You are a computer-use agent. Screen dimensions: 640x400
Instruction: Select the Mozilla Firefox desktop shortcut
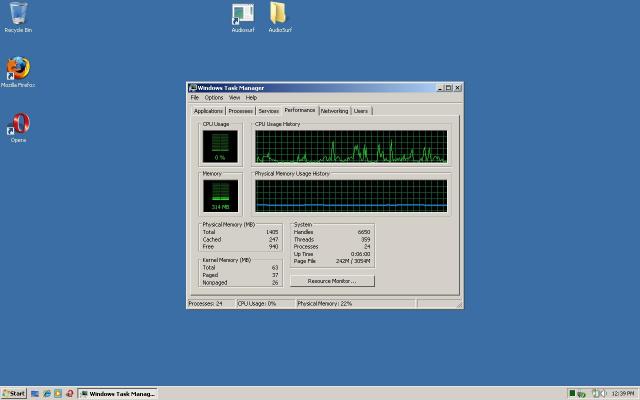pos(18,72)
